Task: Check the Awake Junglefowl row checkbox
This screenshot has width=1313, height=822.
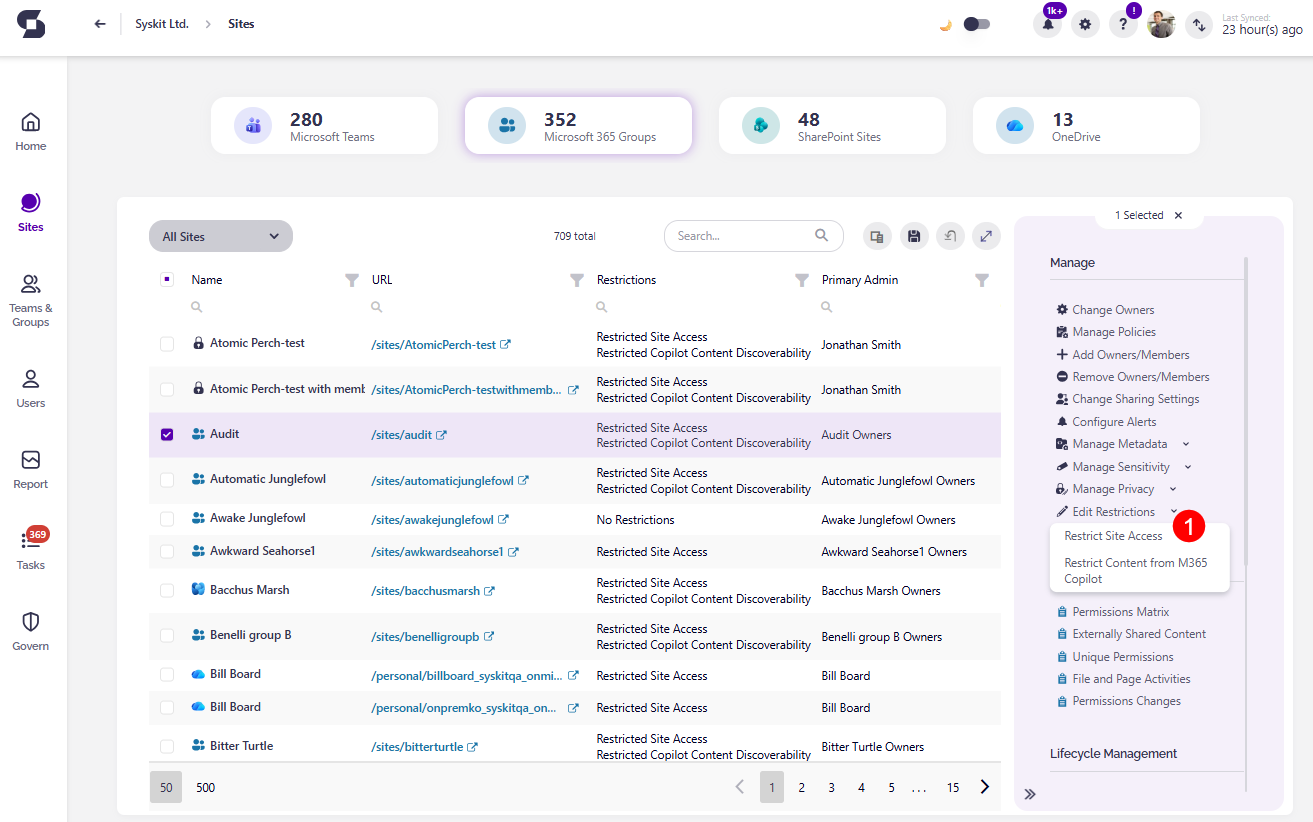Action: coord(167,519)
